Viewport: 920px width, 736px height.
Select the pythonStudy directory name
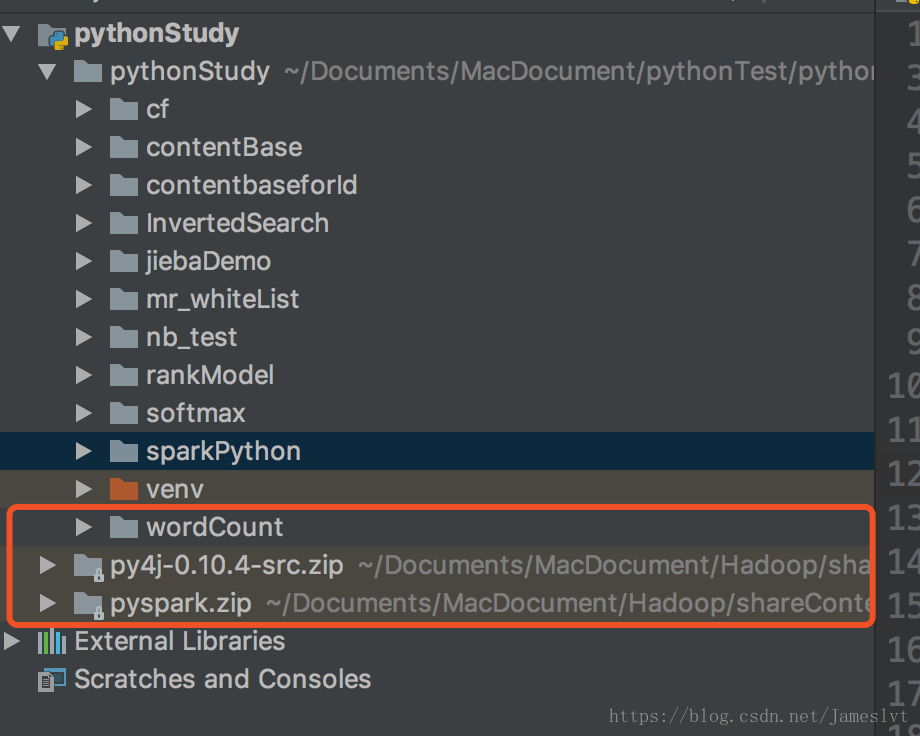click(190, 72)
